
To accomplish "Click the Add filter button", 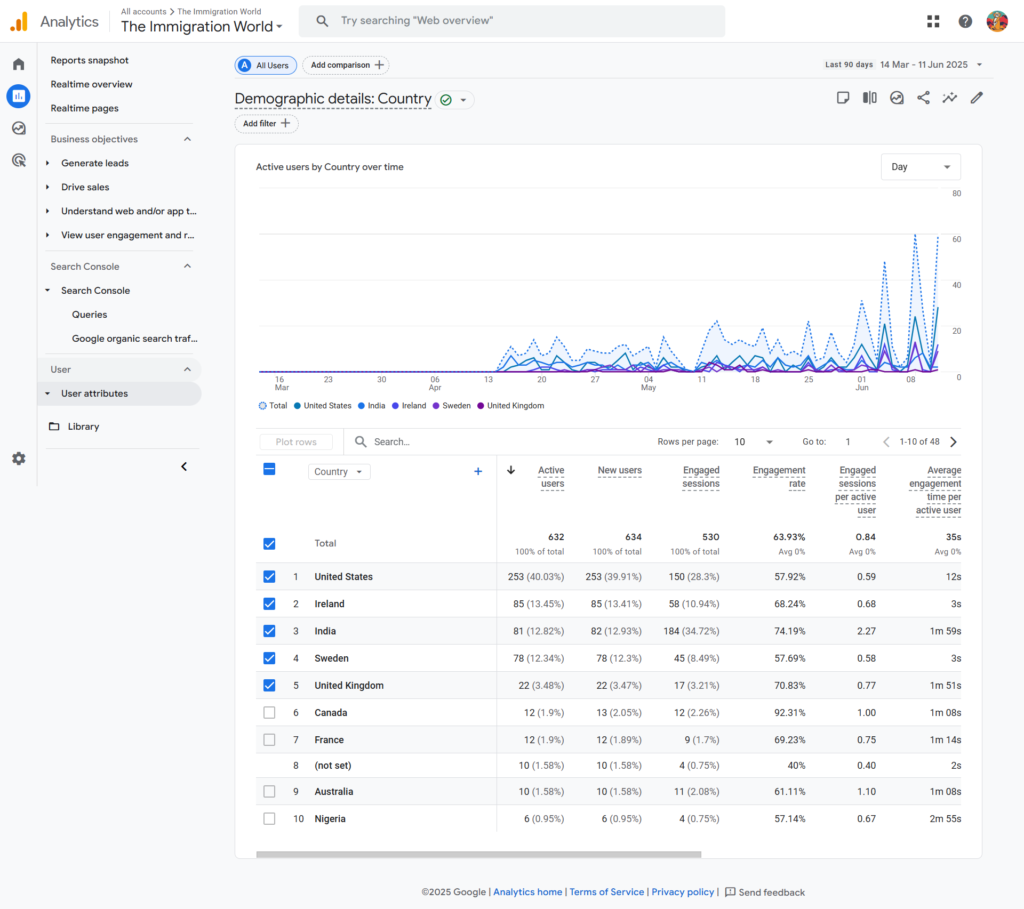I will (266, 123).
